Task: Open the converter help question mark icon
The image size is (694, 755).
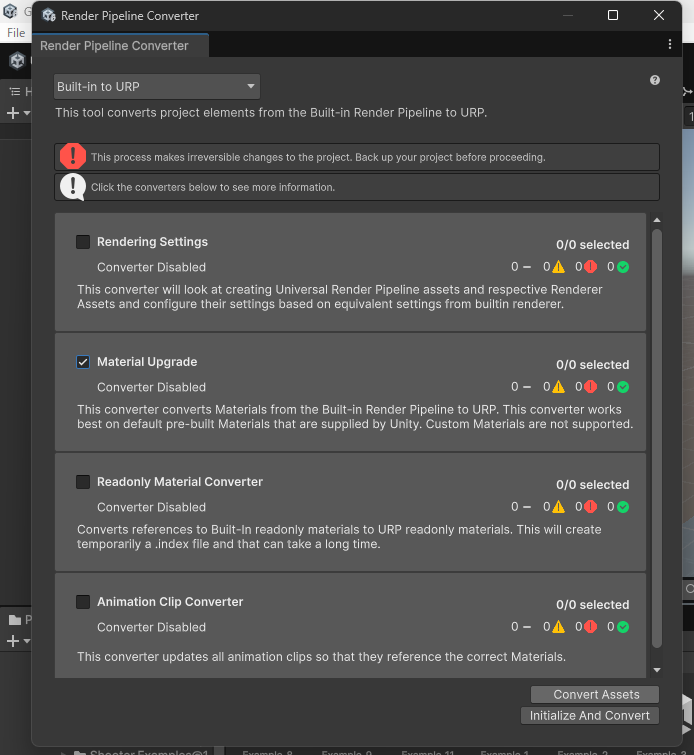Action: tap(655, 80)
